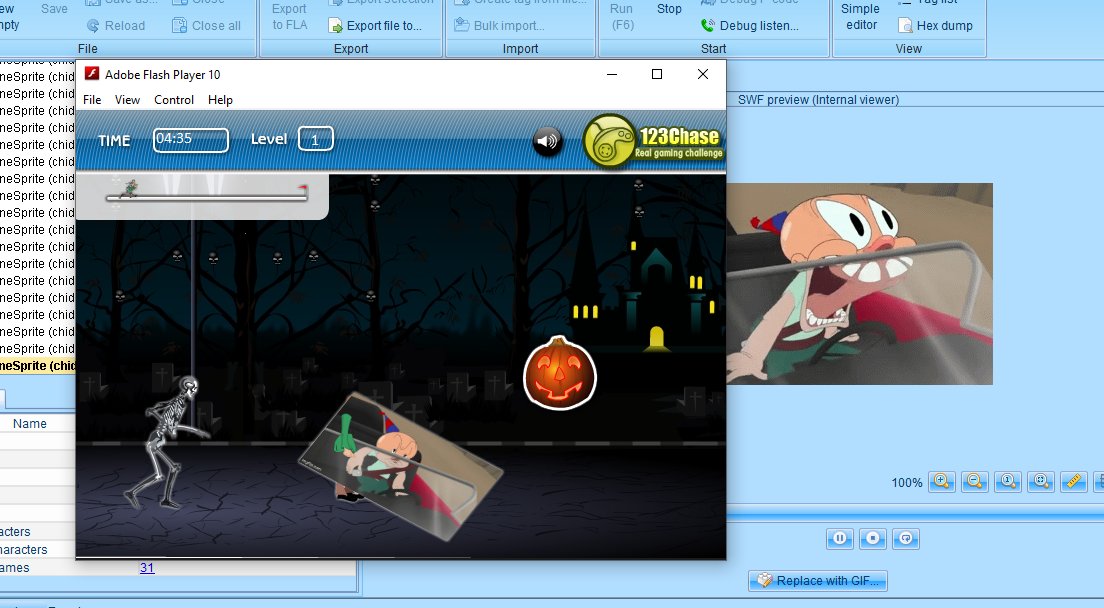Fit preview zoom to window

[1041, 481]
